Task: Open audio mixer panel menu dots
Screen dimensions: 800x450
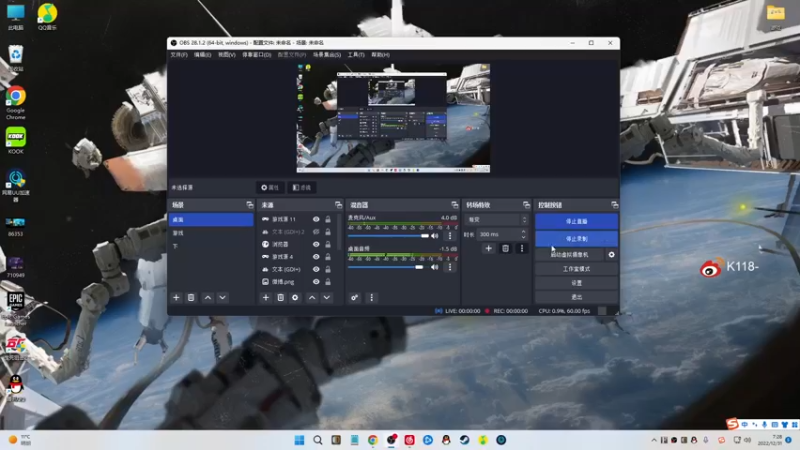Action: click(371, 297)
